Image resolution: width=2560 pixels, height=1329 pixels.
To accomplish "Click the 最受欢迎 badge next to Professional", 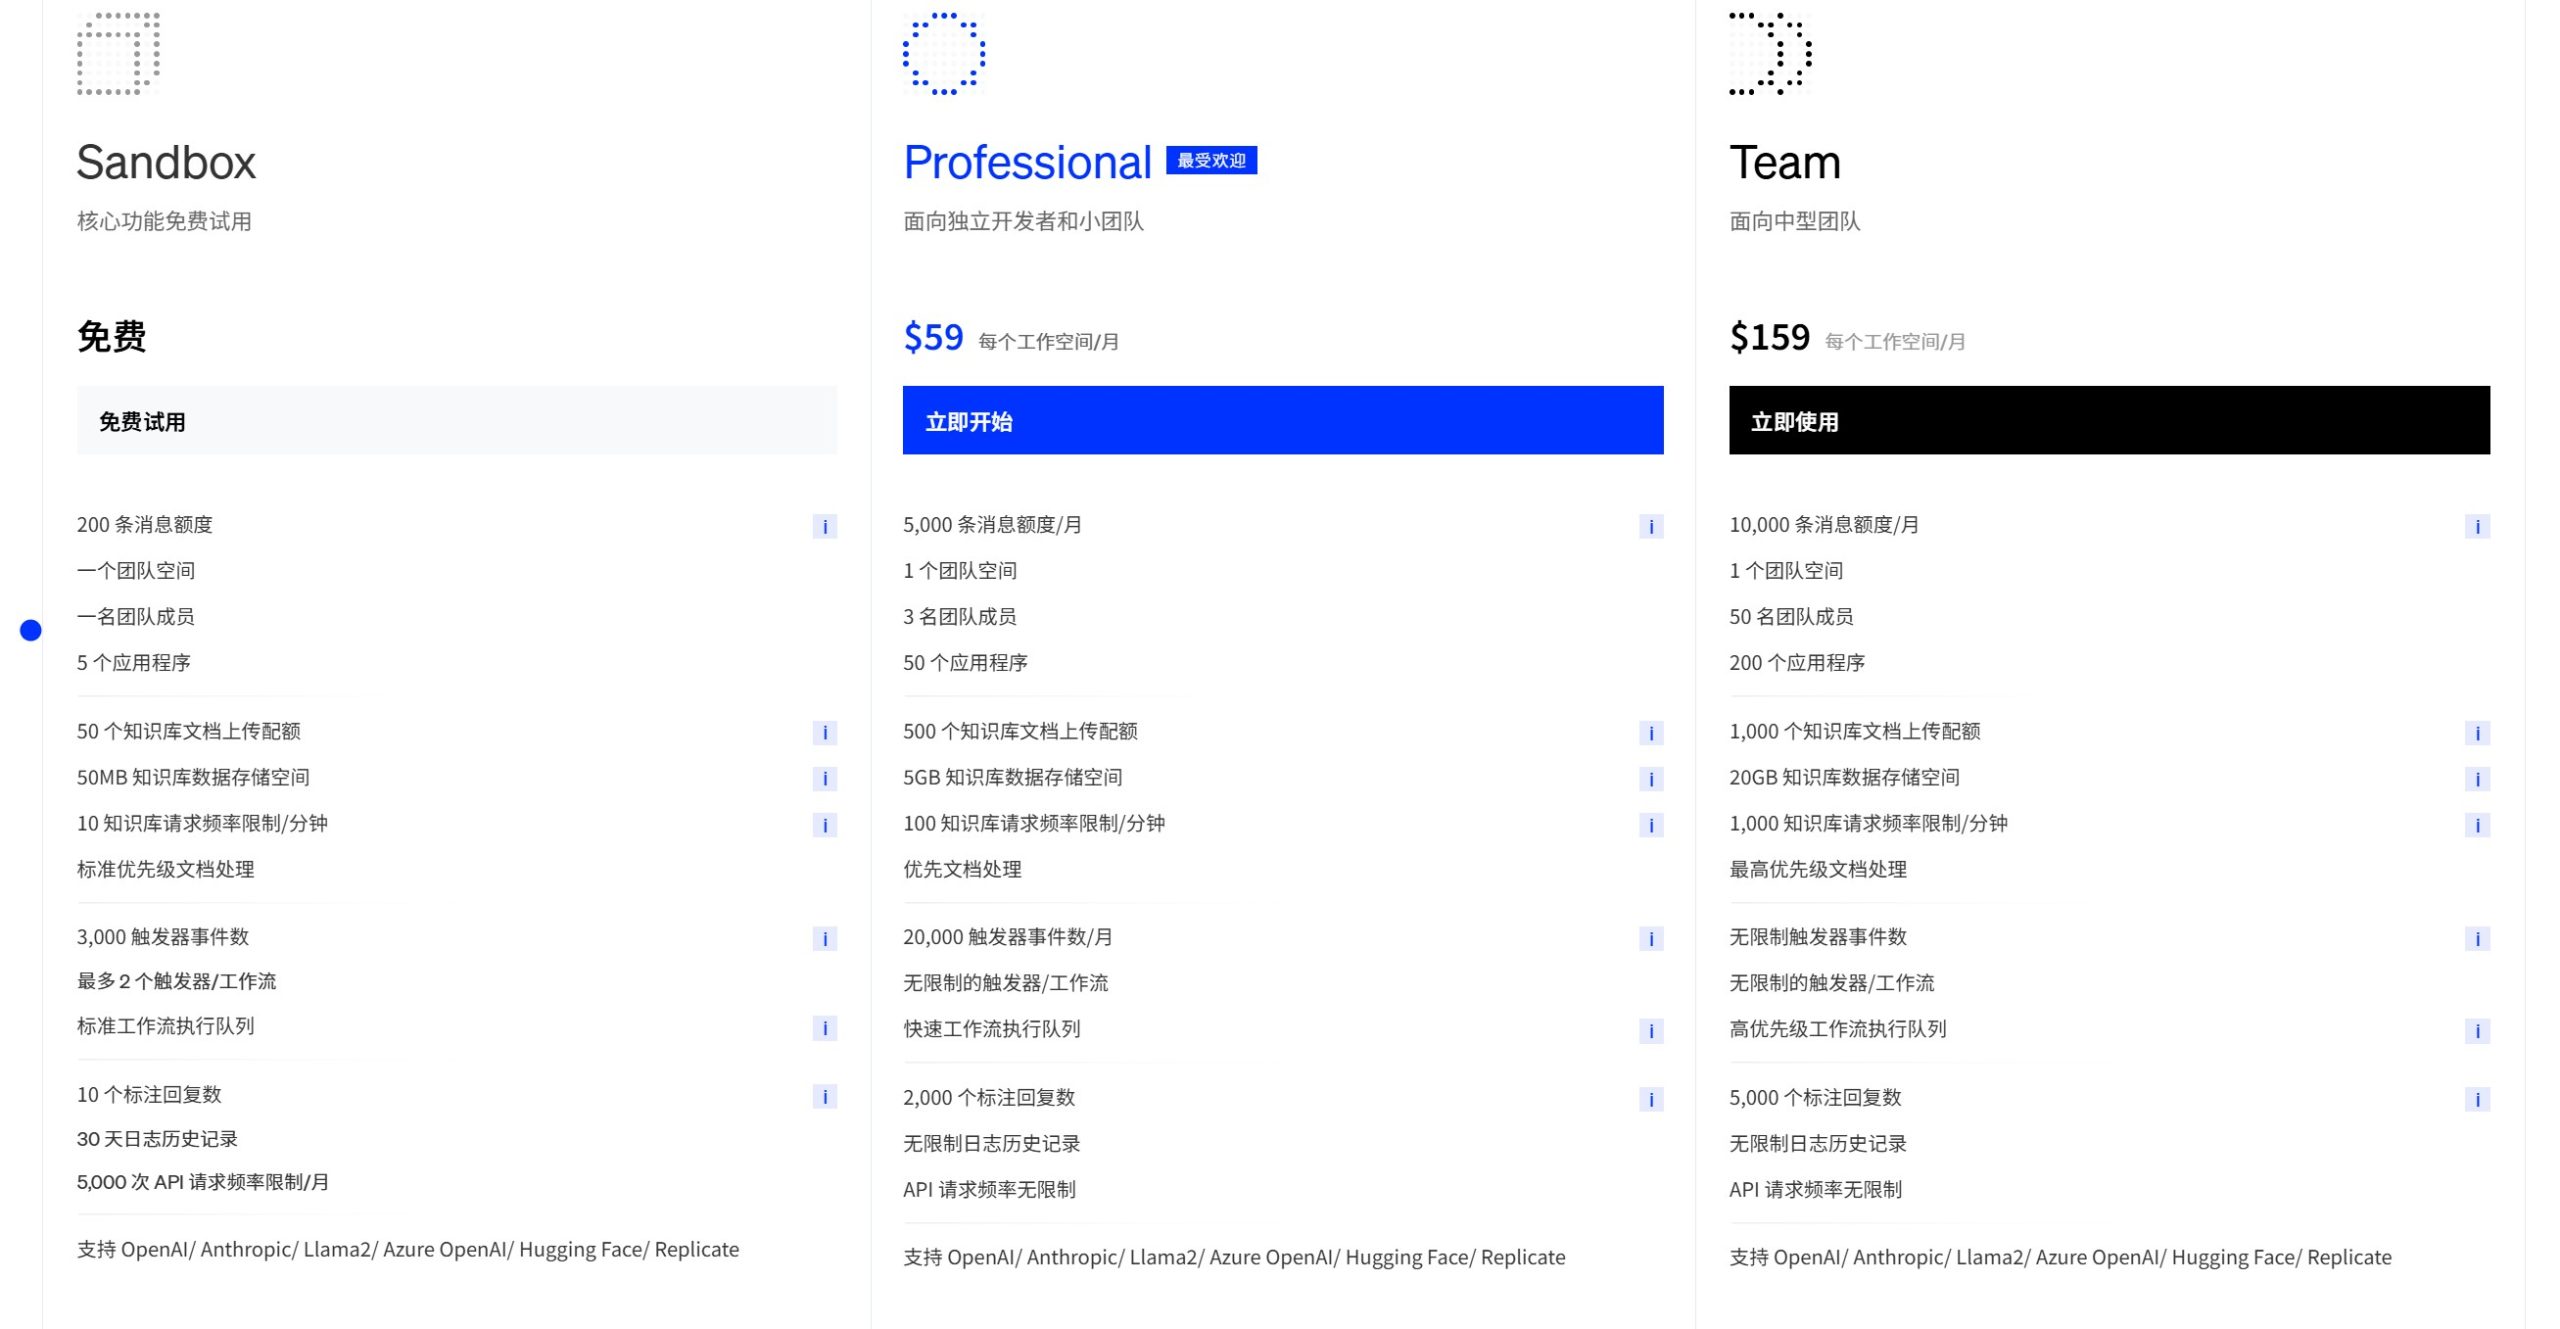I will pos(1214,161).
